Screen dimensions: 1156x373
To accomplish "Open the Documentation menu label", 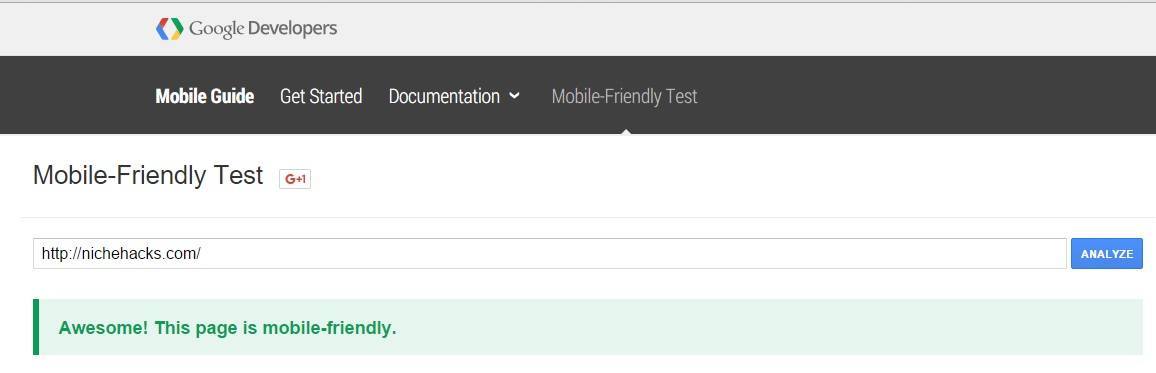I will pos(444,97).
